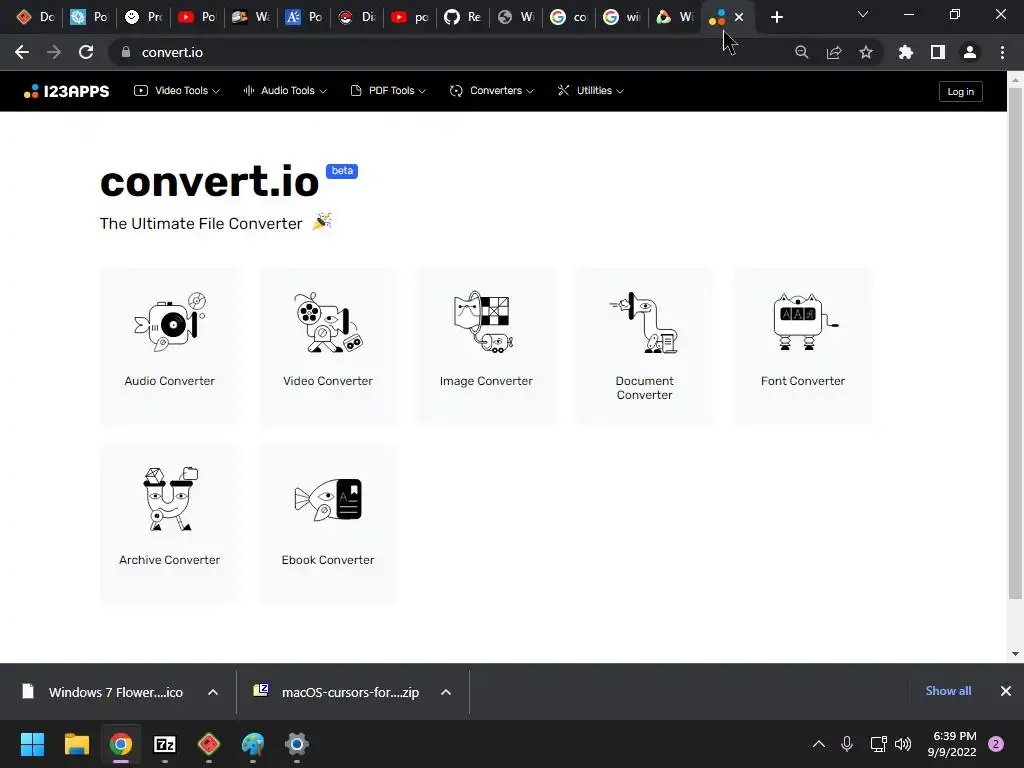This screenshot has width=1024, height=768.
Task: Open the Document Converter card
Action: pos(645,346)
